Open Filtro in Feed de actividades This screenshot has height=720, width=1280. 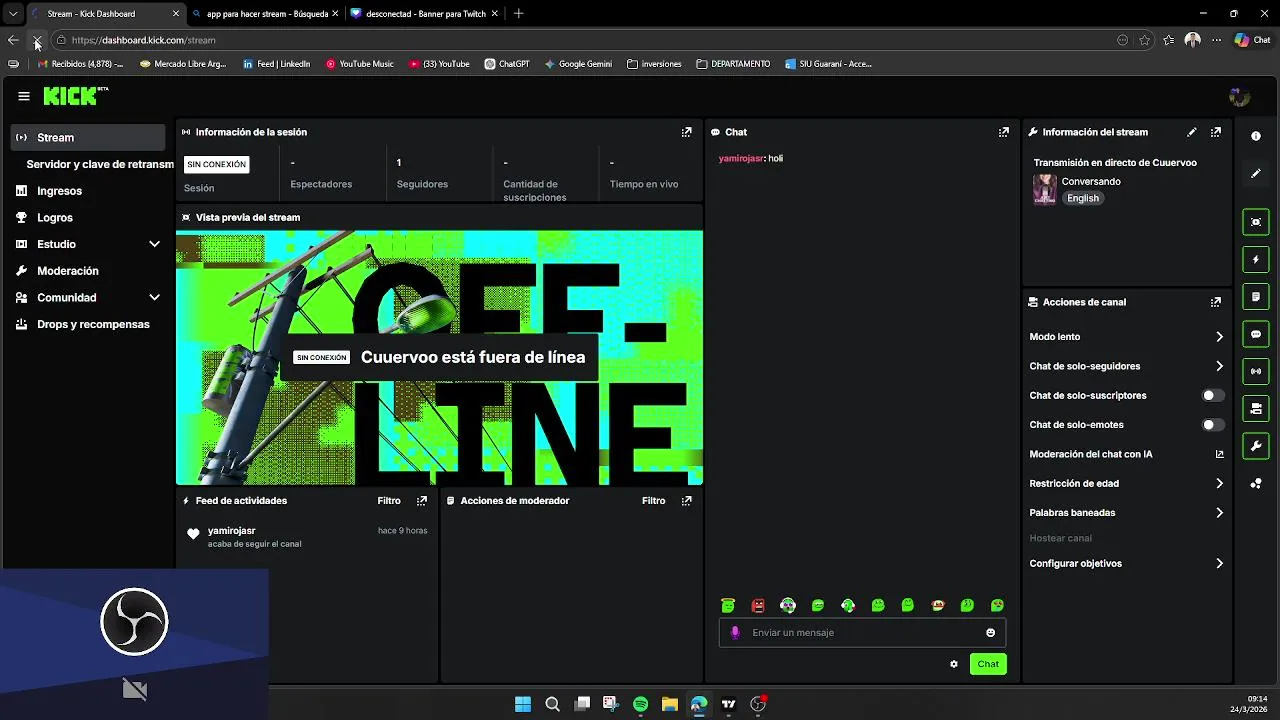click(x=389, y=501)
